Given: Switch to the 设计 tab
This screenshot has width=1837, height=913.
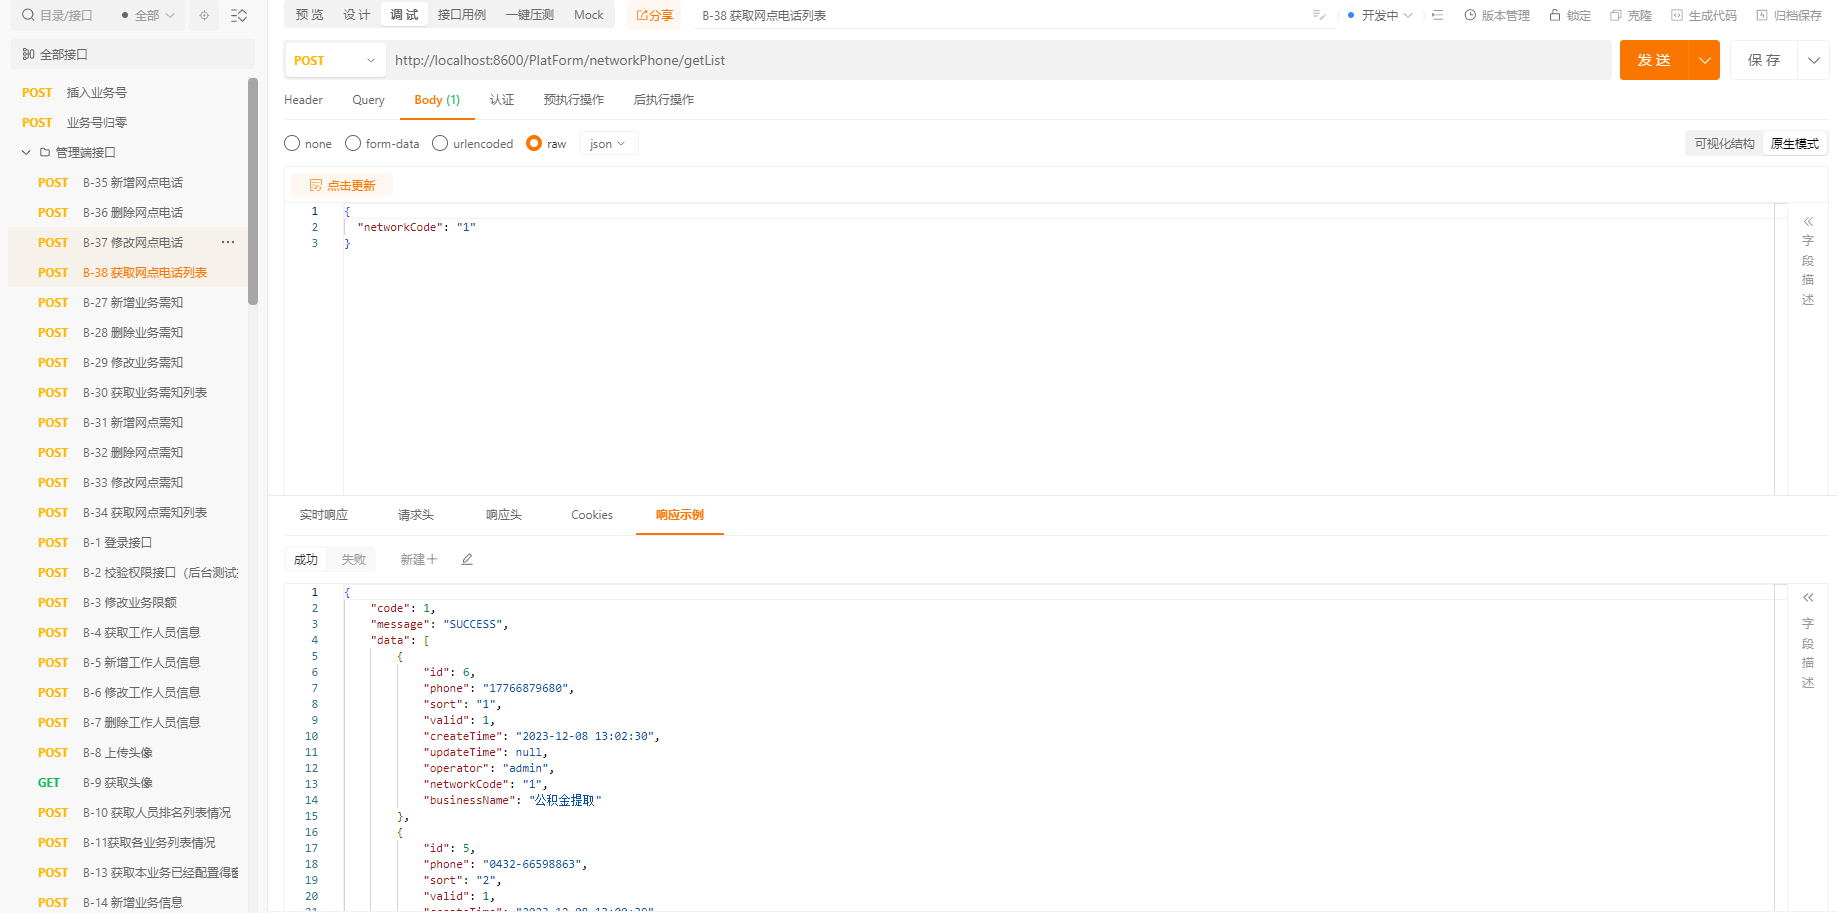Looking at the screenshot, I should coord(356,14).
